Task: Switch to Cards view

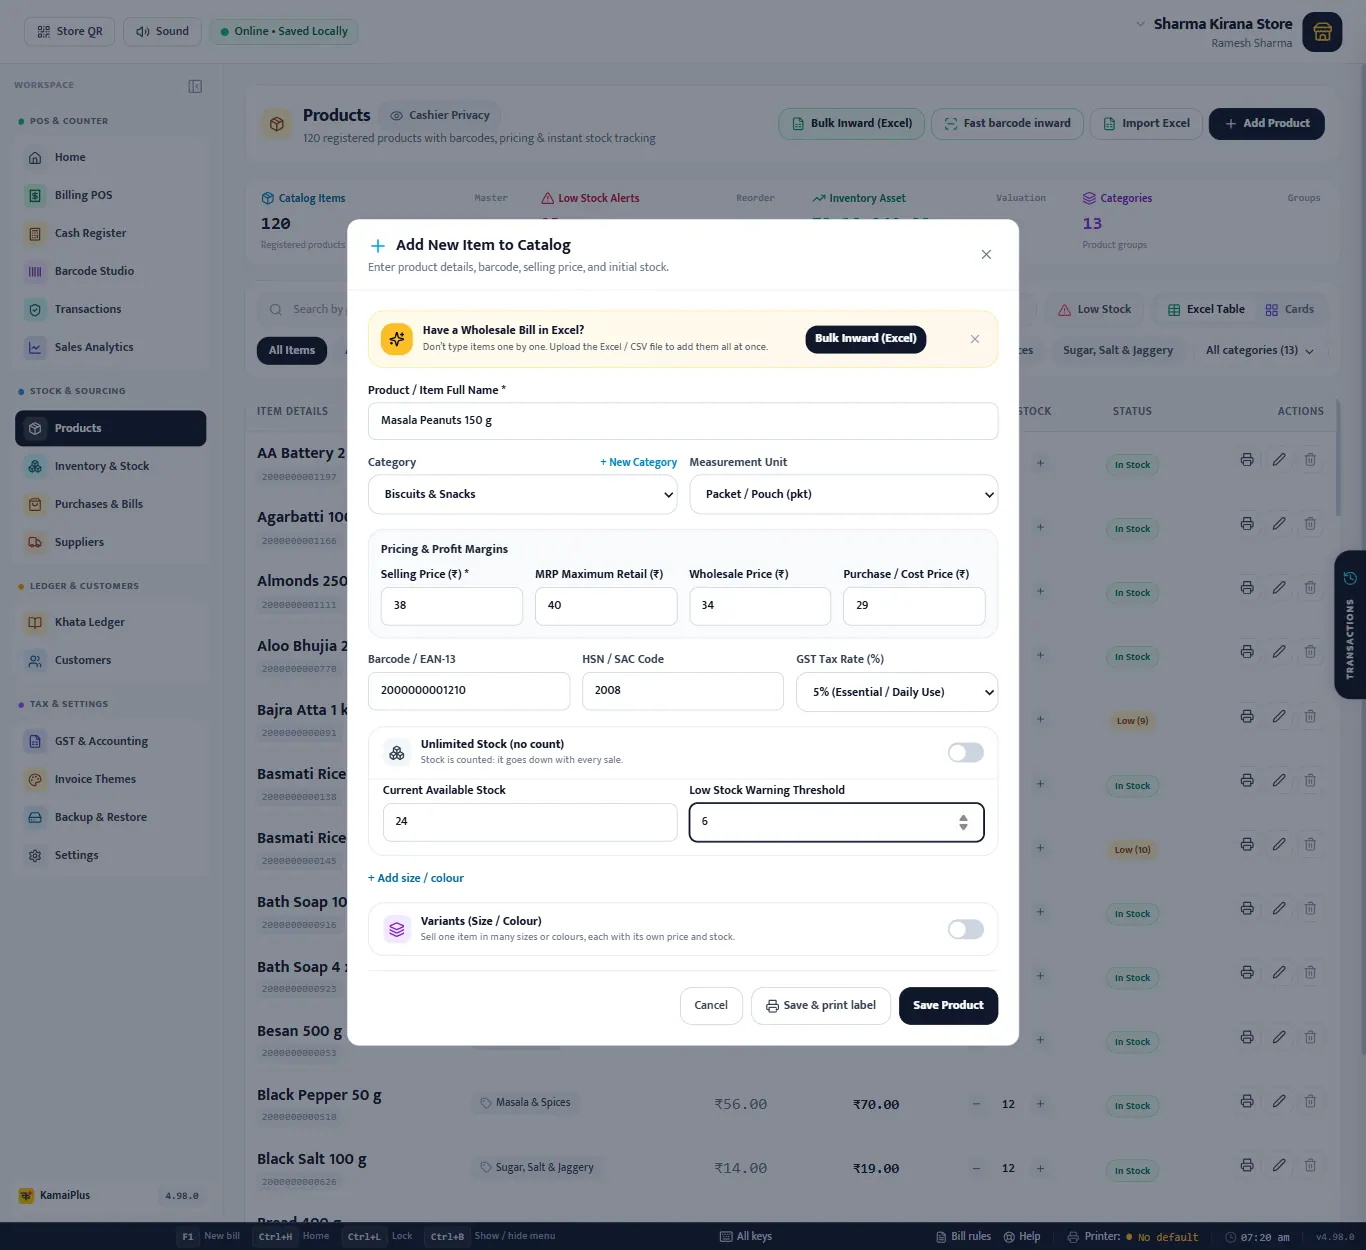Action: click(x=1290, y=310)
